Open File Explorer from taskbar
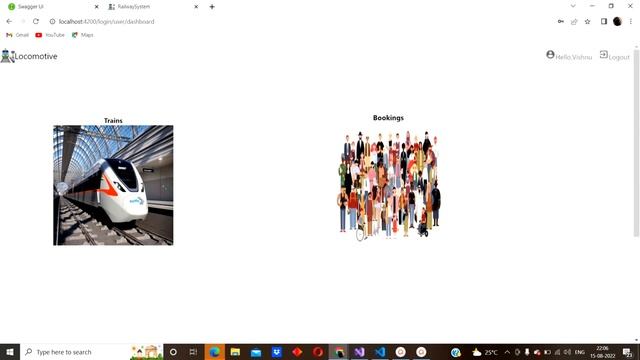The width and height of the screenshot is (640, 360). coord(235,352)
